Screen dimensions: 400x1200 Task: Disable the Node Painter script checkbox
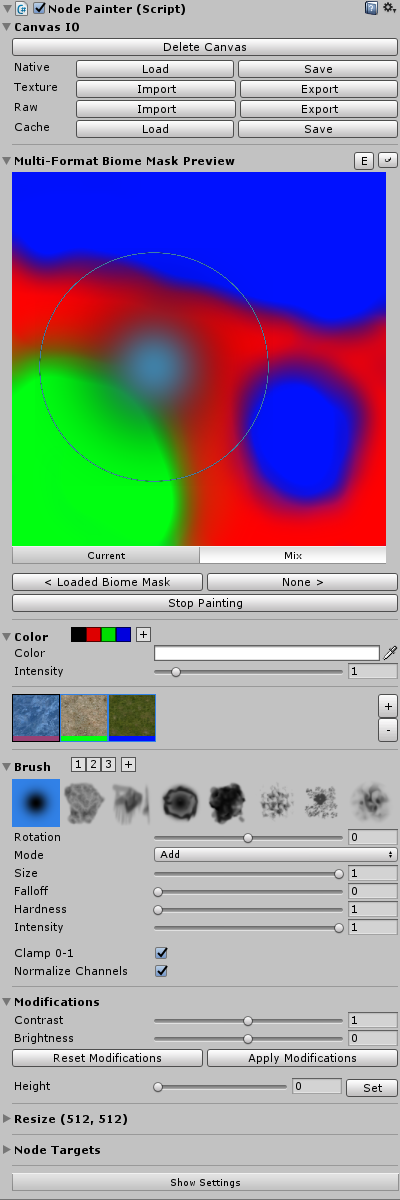[39, 8]
